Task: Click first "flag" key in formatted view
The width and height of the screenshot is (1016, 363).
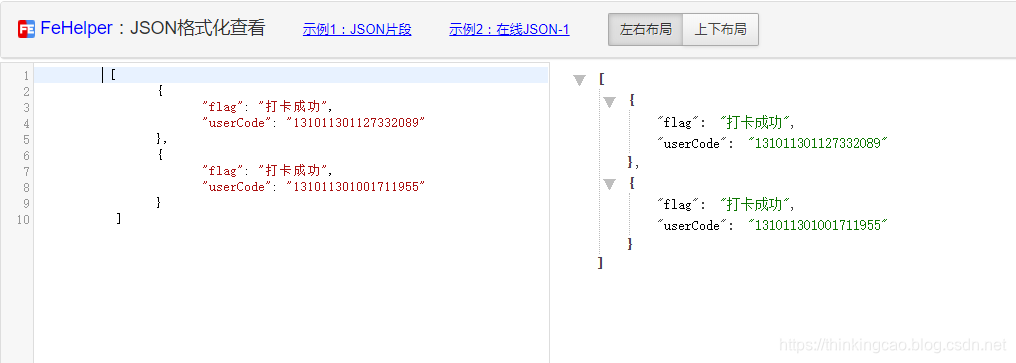Action: point(679,123)
